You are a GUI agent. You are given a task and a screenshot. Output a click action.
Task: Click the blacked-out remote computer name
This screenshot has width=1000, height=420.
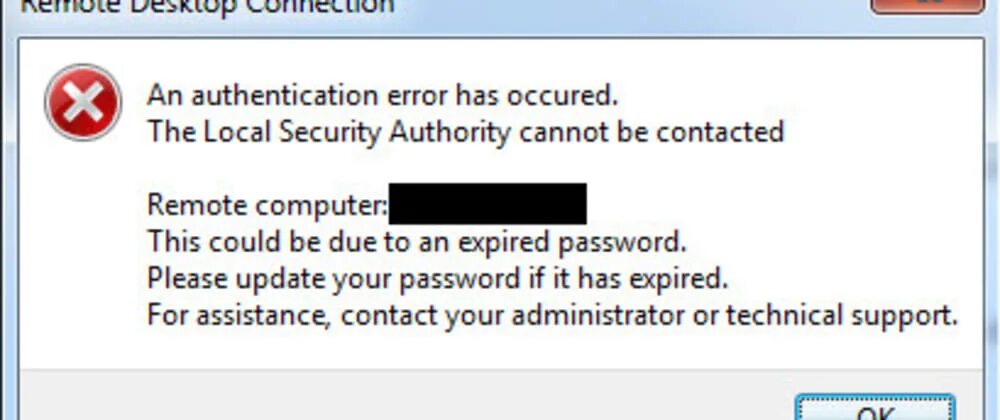click(x=487, y=204)
